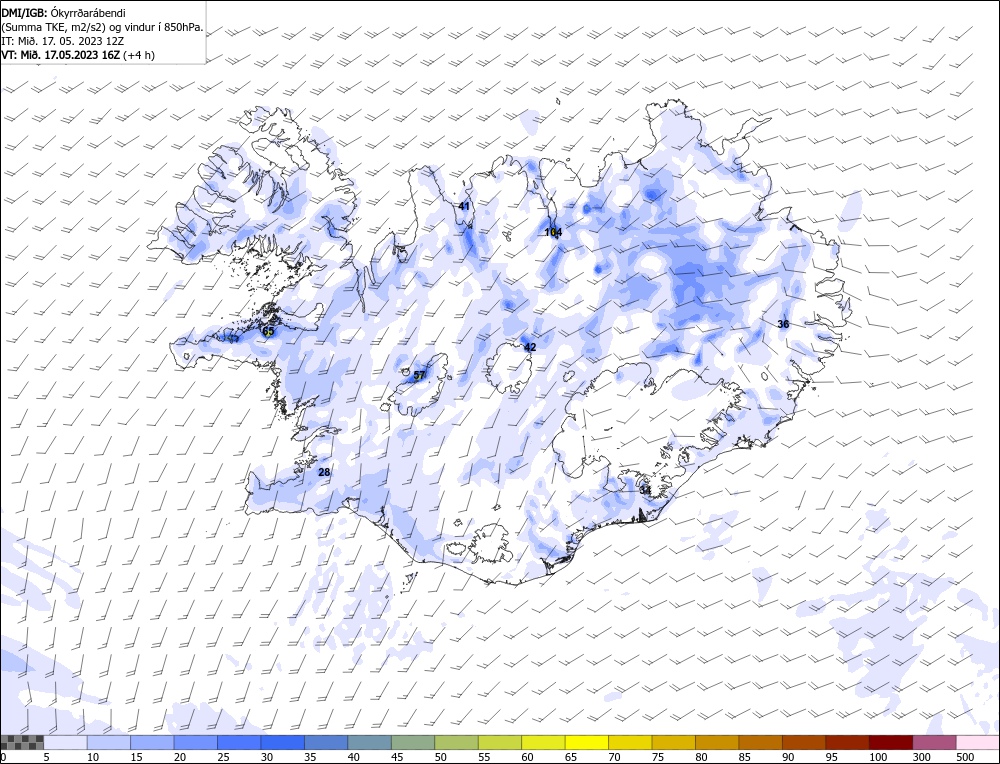Select the '(Summa TKE, m2/s2) og vindur í 850hPa.' line
The width and height of the screenshot is (1000, 764).
[103, 27]
